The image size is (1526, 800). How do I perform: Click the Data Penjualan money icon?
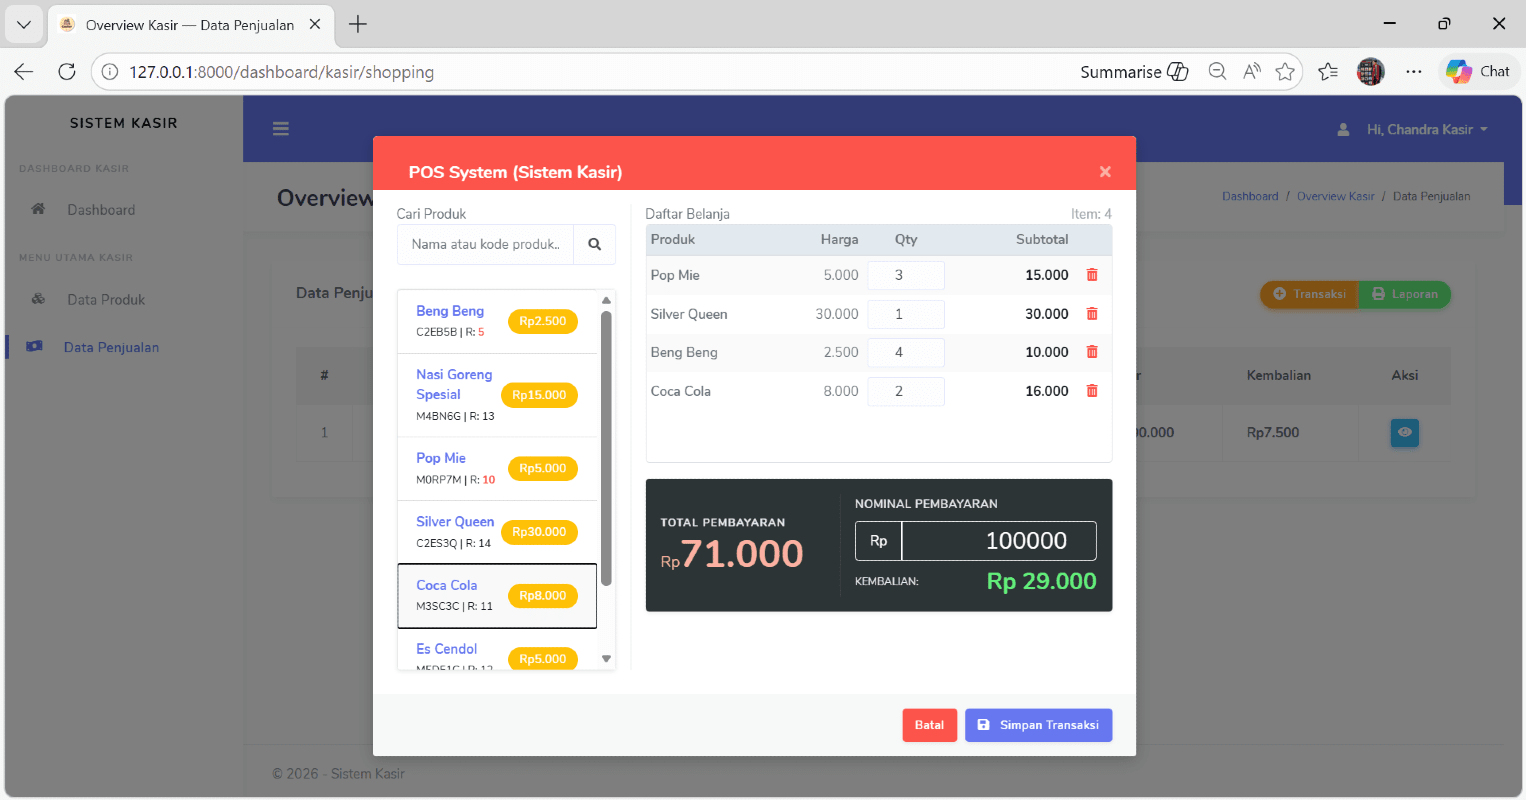point(35,346)
